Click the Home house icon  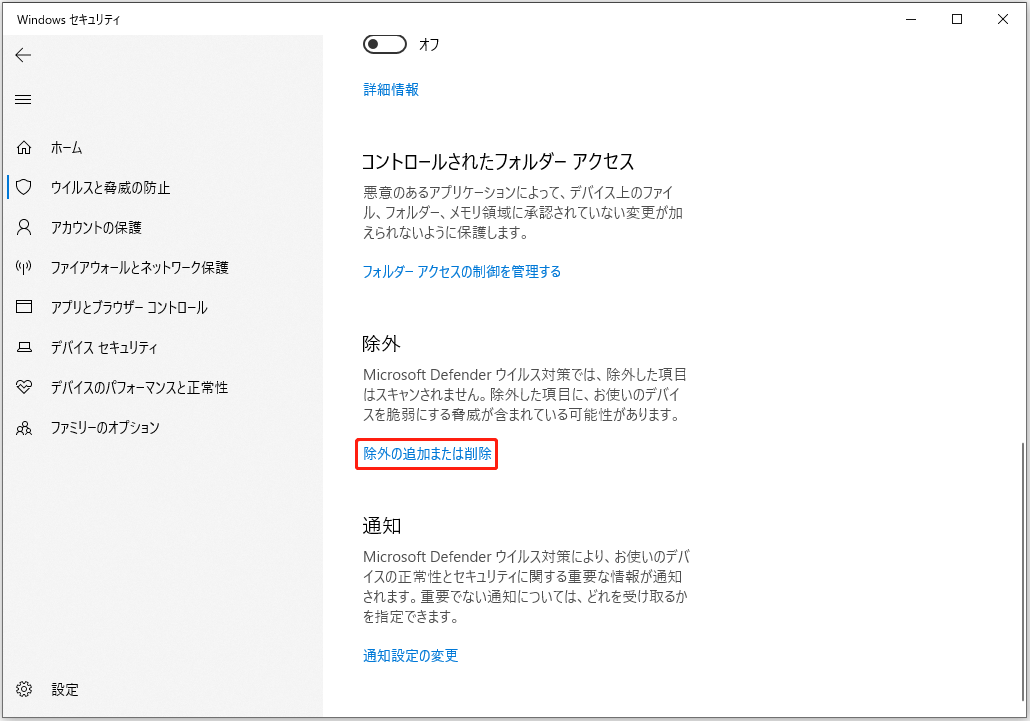point(25,148)
